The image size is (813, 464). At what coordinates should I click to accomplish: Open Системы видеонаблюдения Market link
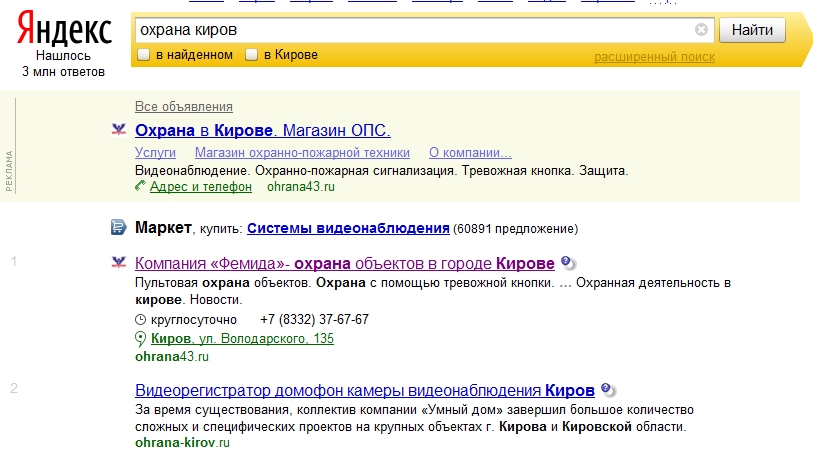coord(348,228)
